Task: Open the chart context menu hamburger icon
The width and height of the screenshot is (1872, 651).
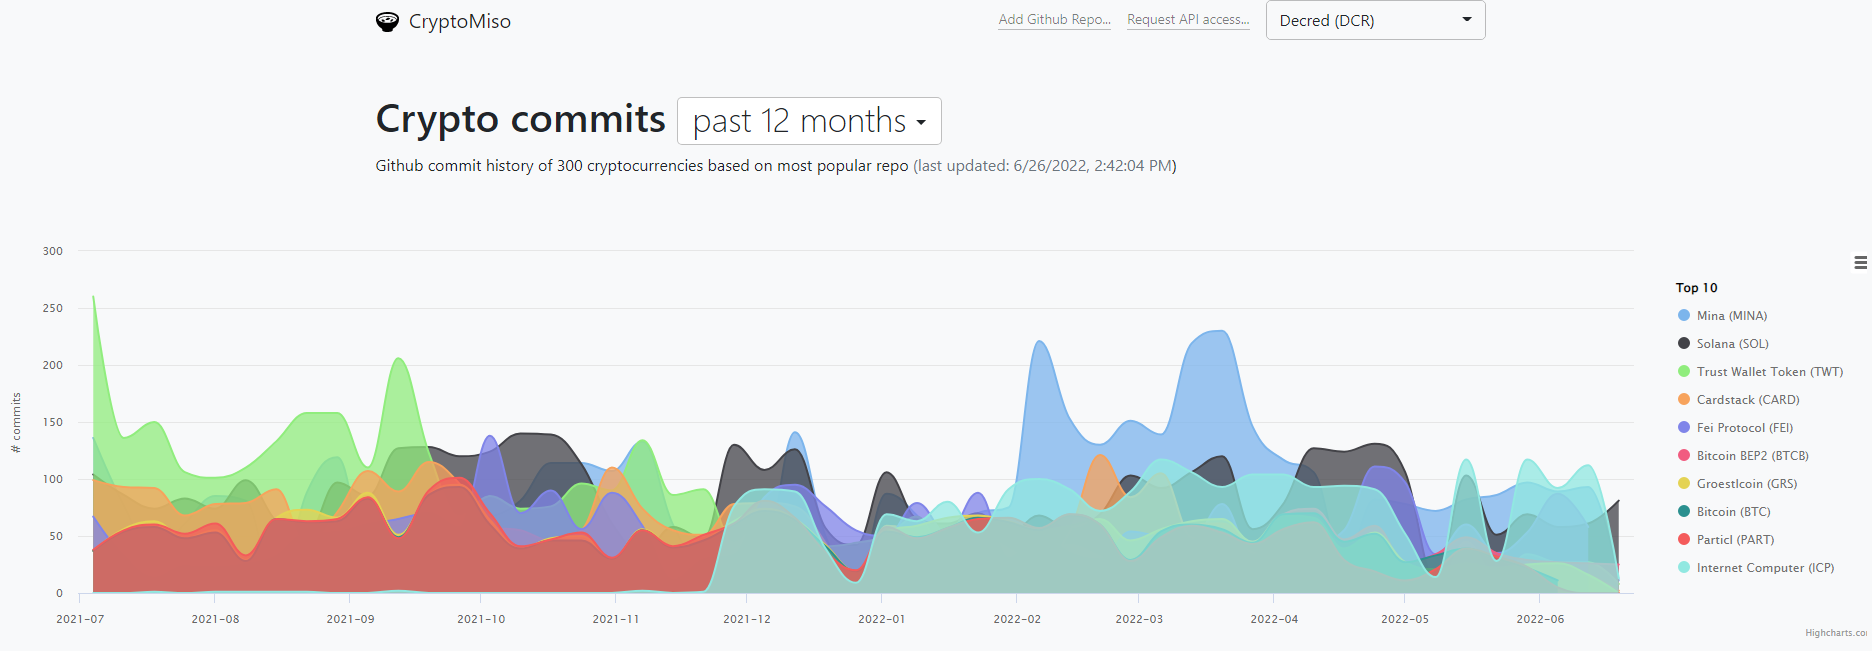Action: click(x=1861, y=262)
